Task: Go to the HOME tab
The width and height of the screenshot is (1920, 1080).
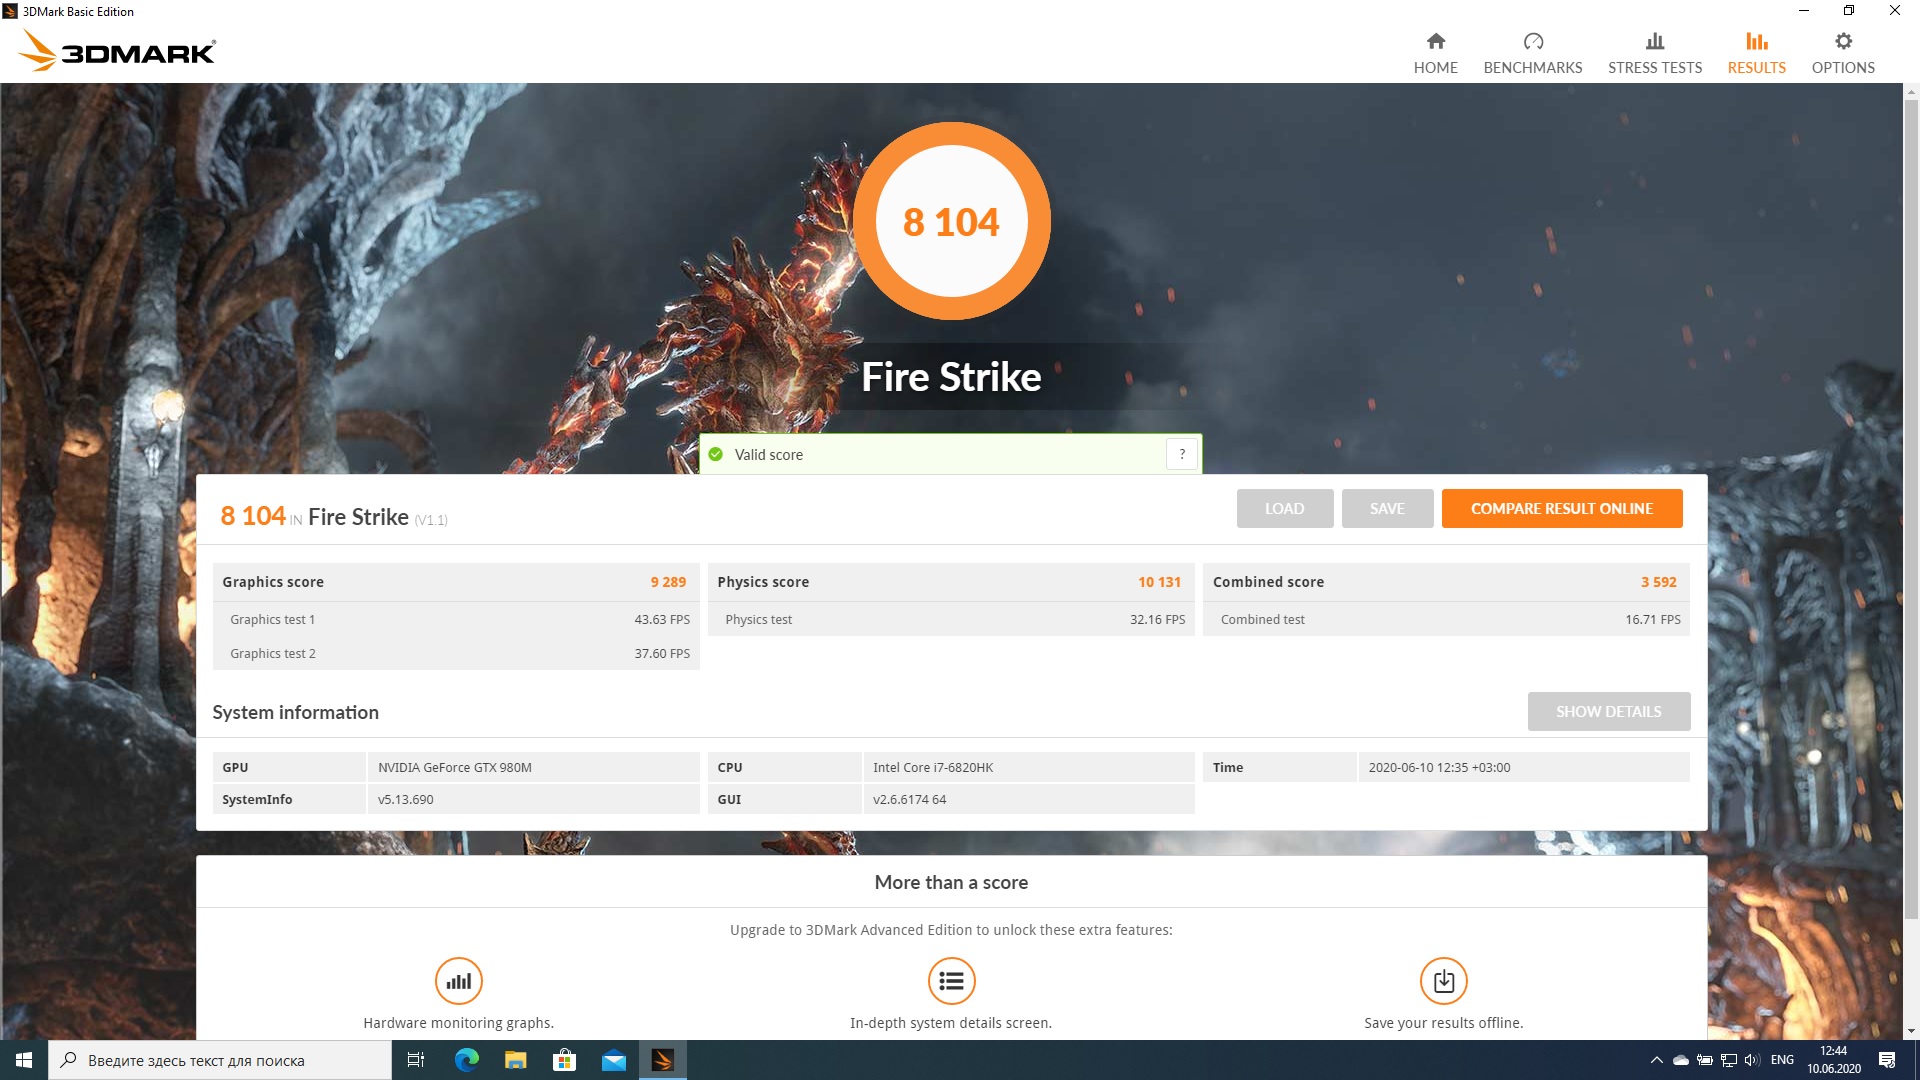Action: 1435,53
